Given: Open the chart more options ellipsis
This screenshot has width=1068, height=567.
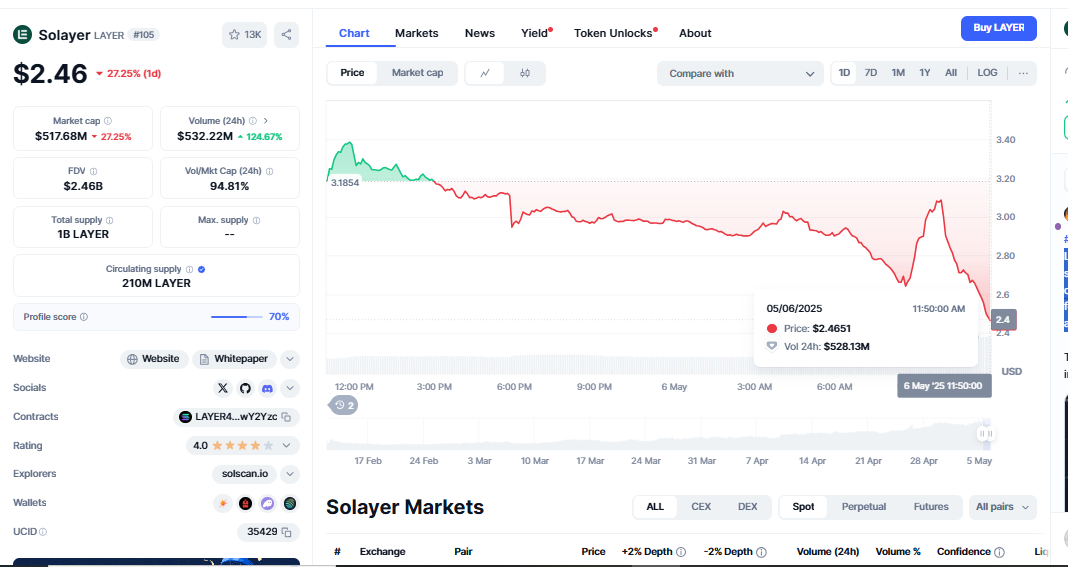Looking at the screenshot, I should pos(1023,73).
